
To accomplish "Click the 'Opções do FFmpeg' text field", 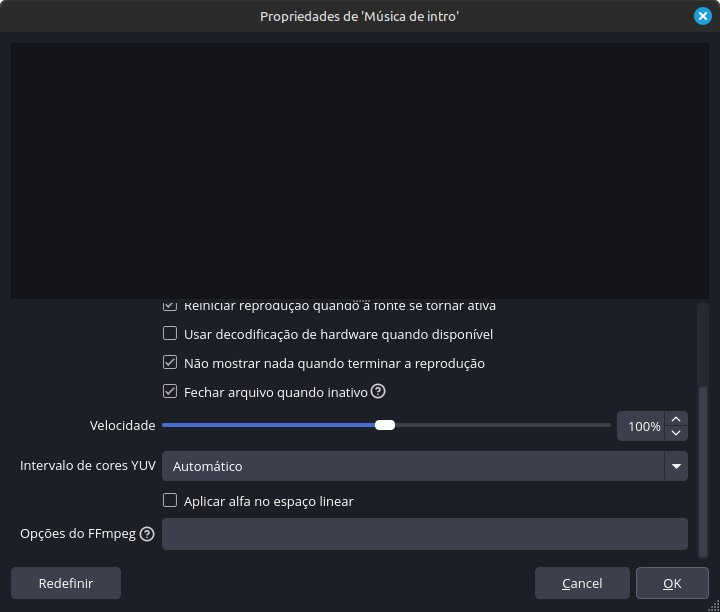I will [x=425, y=534].
